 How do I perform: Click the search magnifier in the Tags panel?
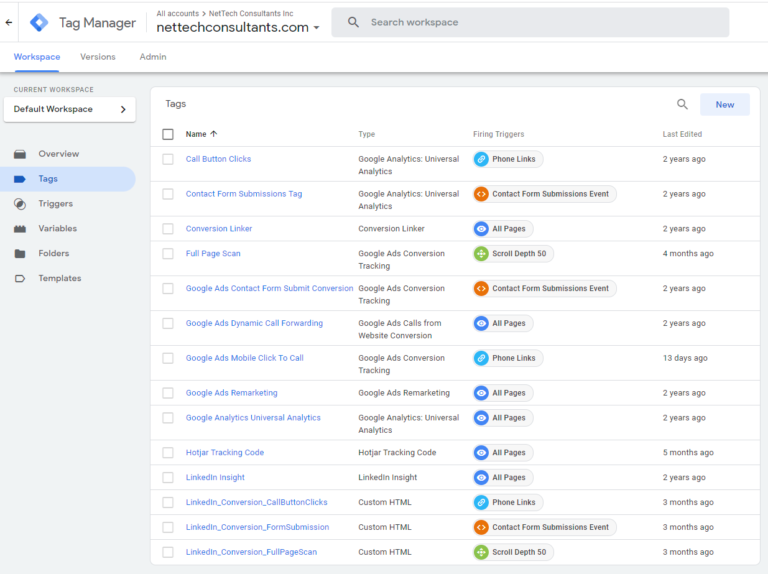pos(682,104)
